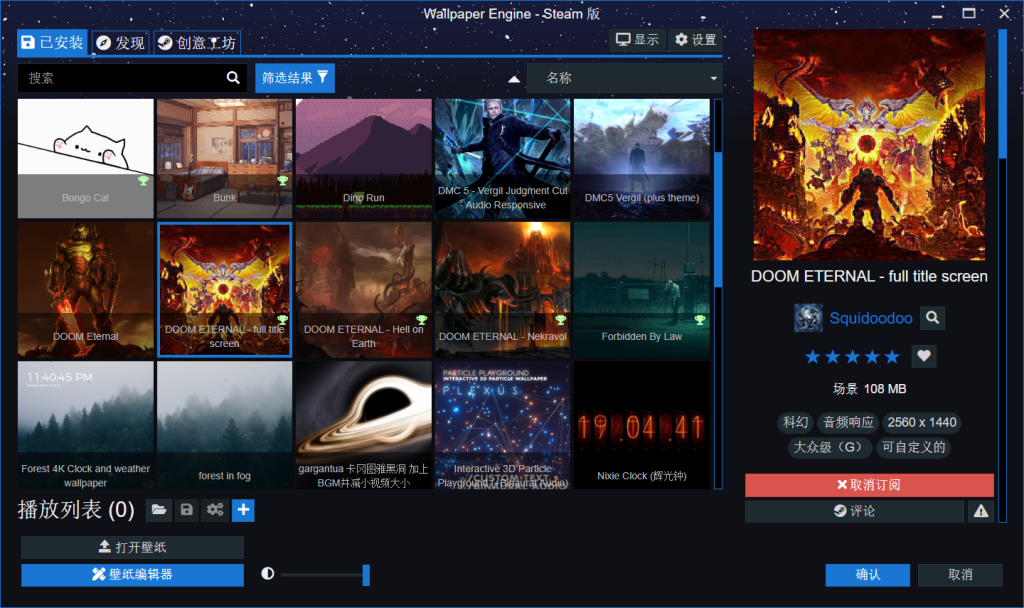Viewport: 1024px width, 608px height.
Task: Switch to the 创意工坊 tab
Action: (196, 43)
